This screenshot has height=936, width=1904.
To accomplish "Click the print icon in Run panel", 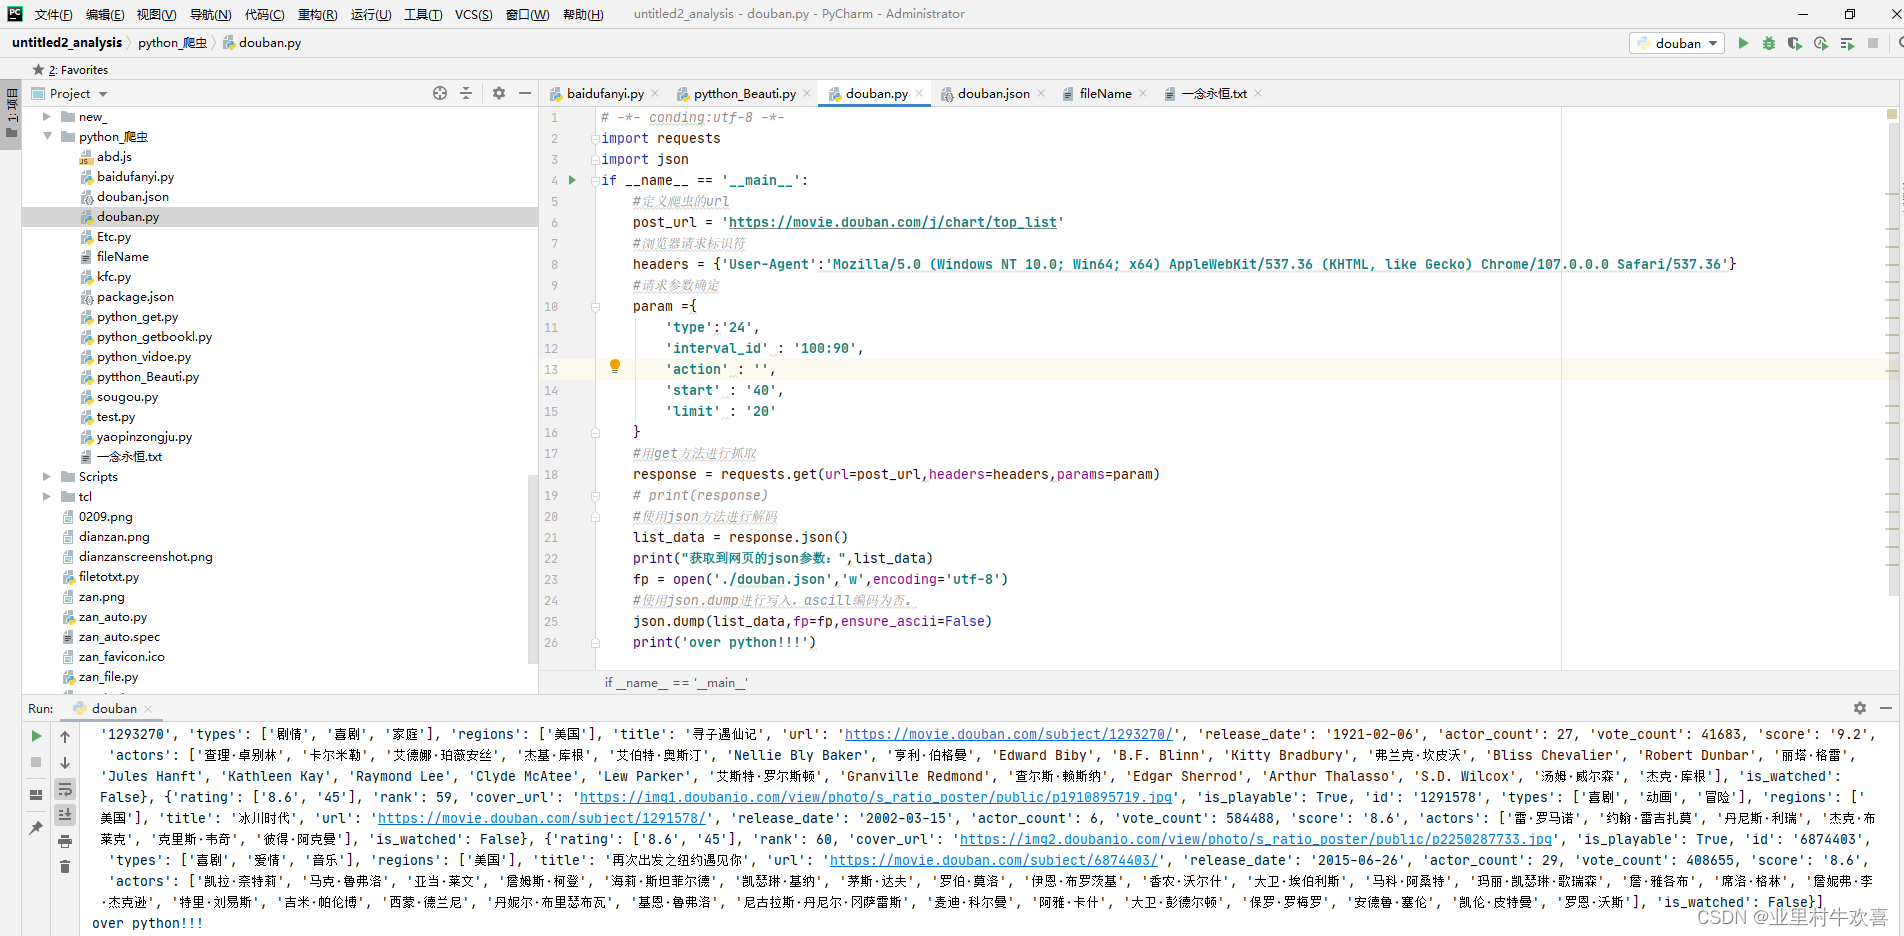I will [65, 841].
